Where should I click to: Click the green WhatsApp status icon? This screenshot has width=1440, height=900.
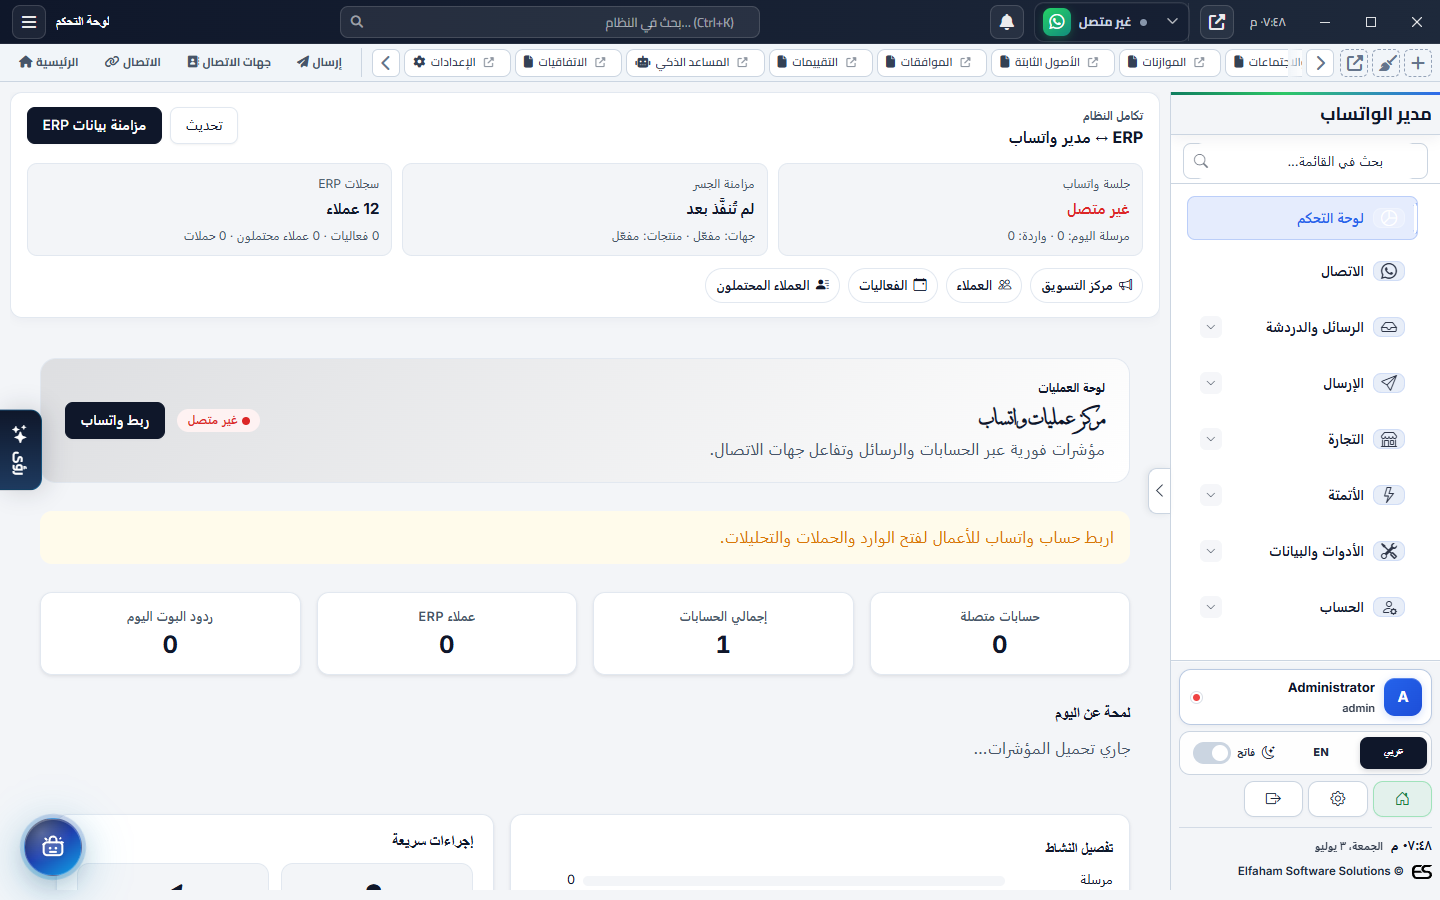point(1057,21)
